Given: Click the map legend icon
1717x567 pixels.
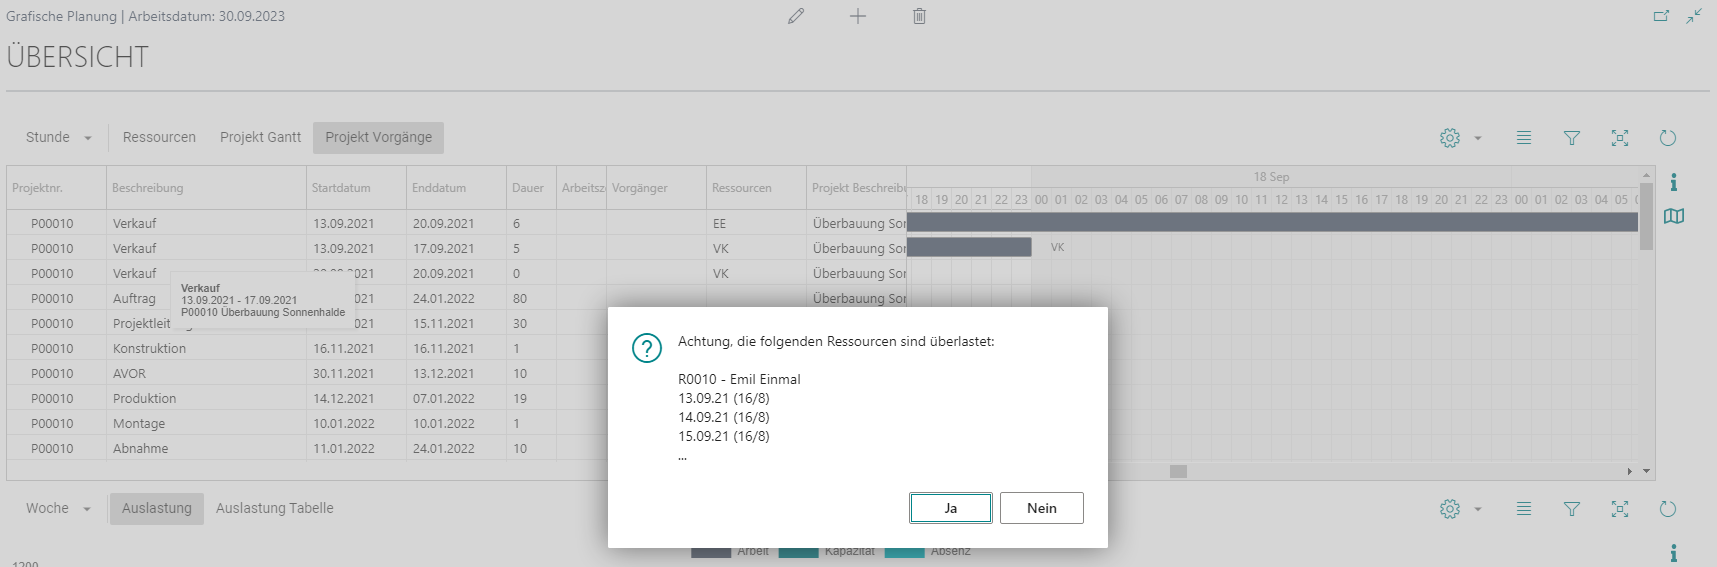Looking at the screenshot, I should 1674,216.
